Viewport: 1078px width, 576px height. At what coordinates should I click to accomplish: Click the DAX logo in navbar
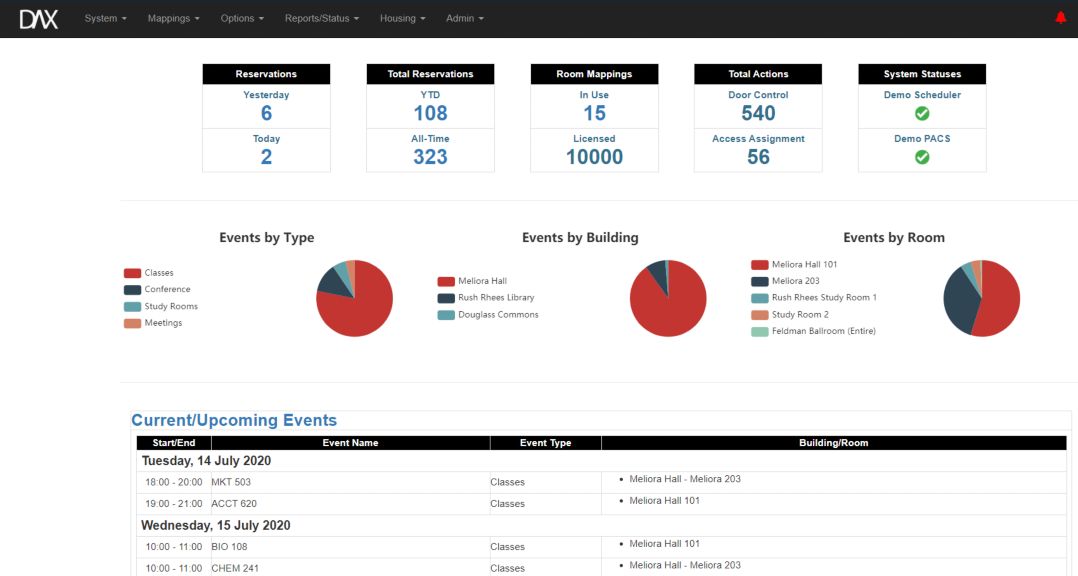pyautogui.click(x=39, y=18)
